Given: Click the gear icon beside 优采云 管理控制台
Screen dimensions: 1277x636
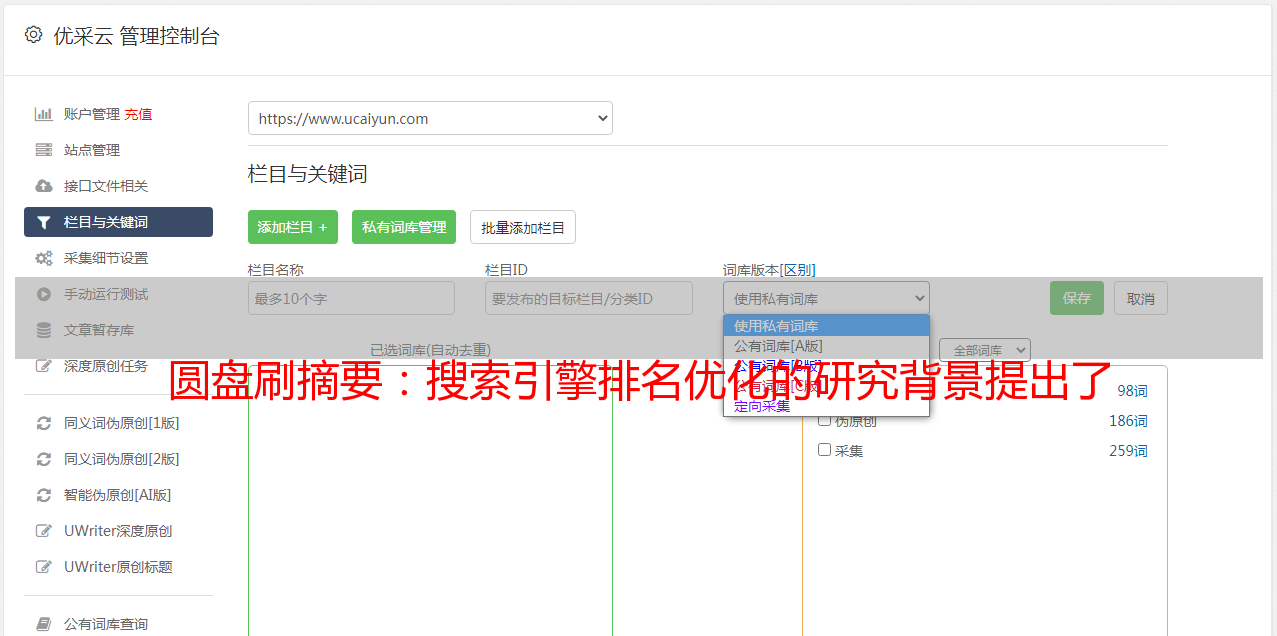Looking at the screenshot, I should (33, 35).
